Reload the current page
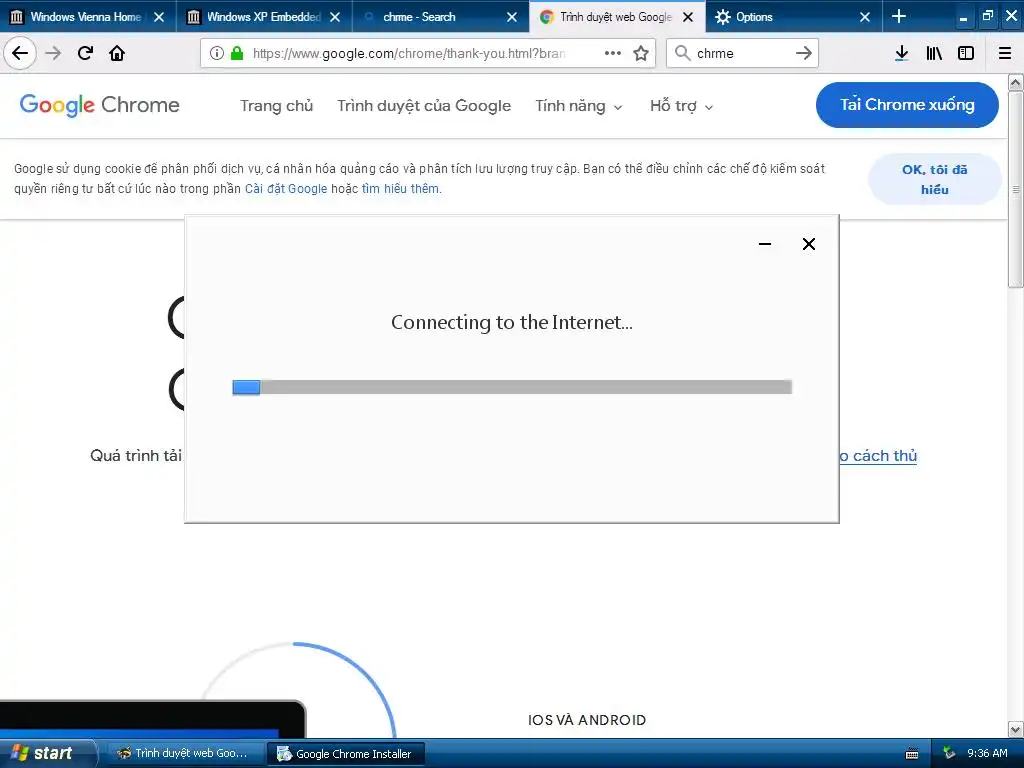Image resolution: width=1024 pixels, height=768 pixels. 85,53
